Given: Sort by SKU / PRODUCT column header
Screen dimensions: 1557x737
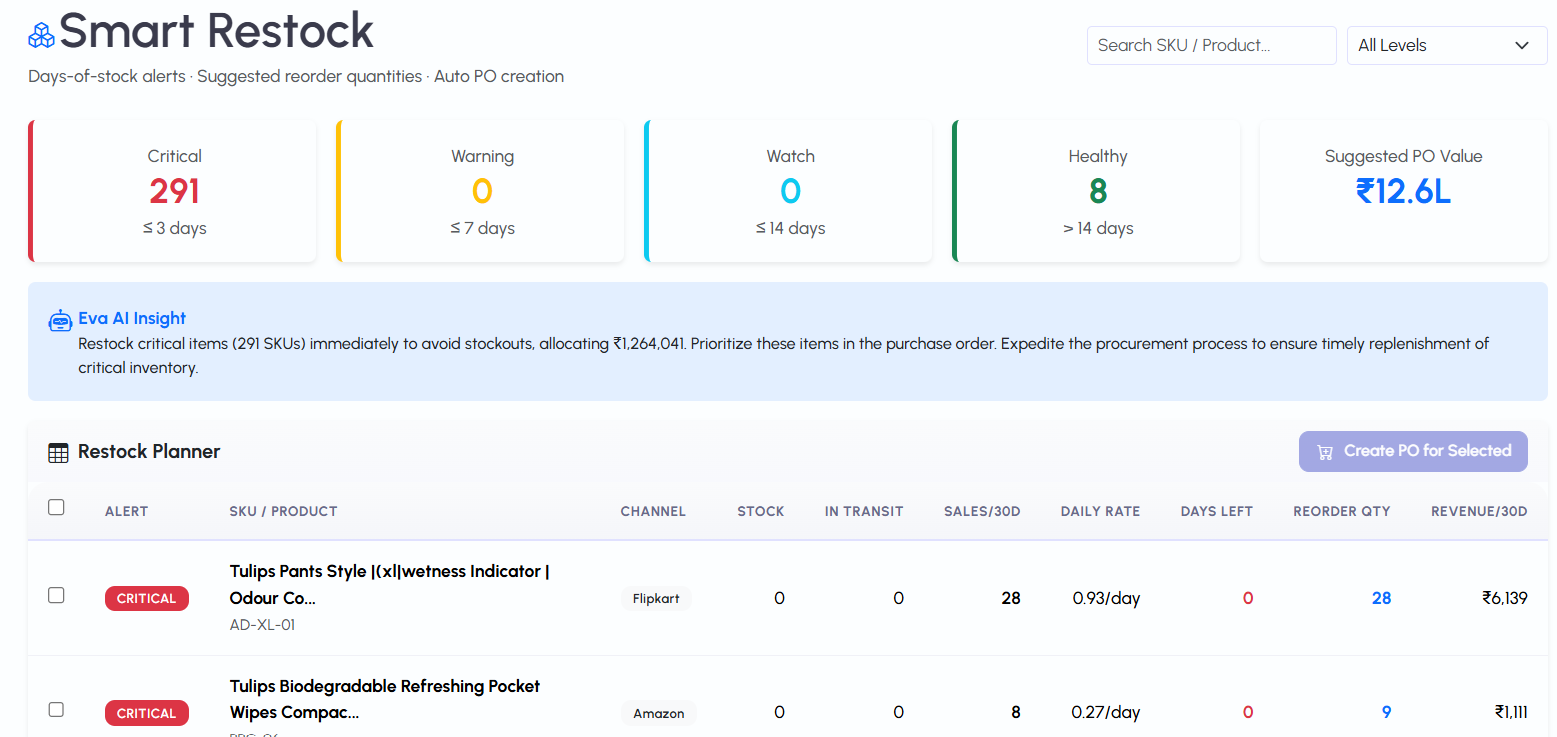Looking at the screenshot, I should [x=283, y=511].
